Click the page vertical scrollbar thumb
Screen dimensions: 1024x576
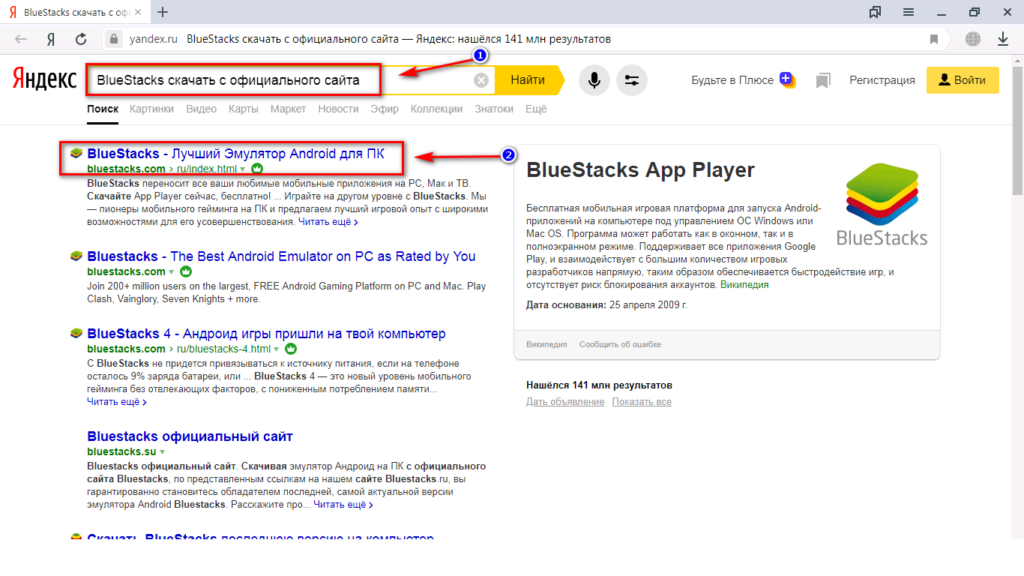tap(1017, 131)
